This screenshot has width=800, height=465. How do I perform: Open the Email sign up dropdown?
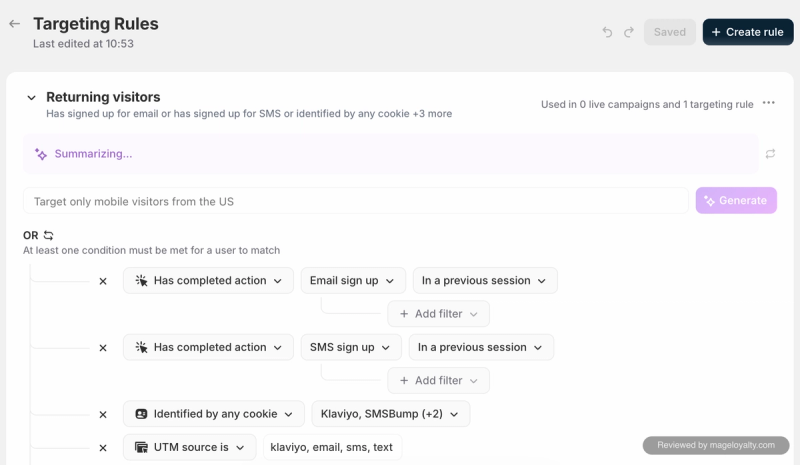coord(353,281)
